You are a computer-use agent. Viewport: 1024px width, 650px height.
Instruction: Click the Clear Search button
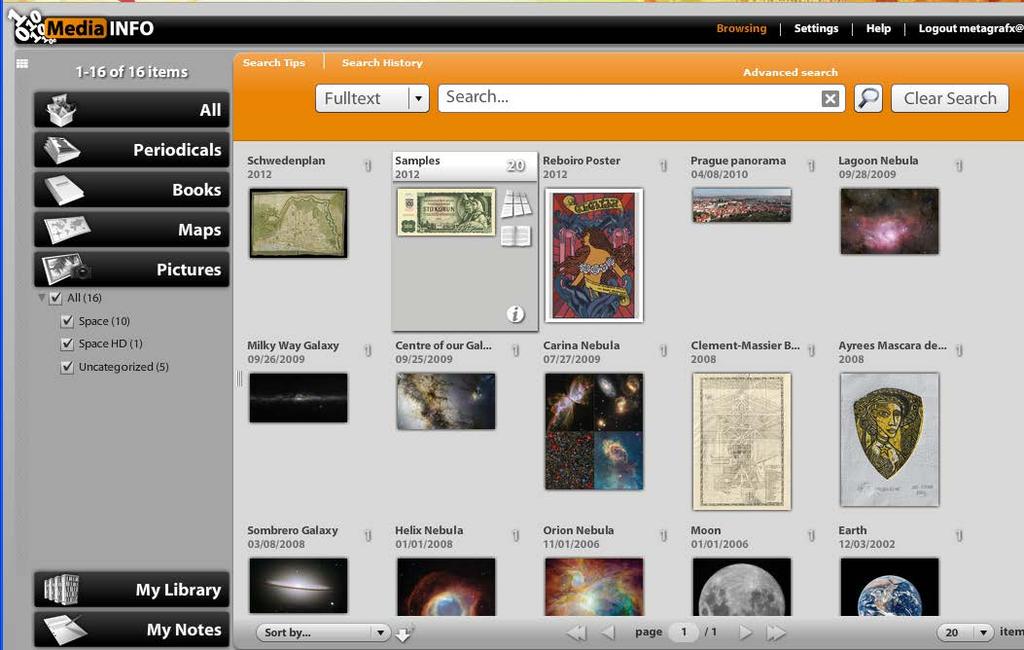click(x=950, y=99)
